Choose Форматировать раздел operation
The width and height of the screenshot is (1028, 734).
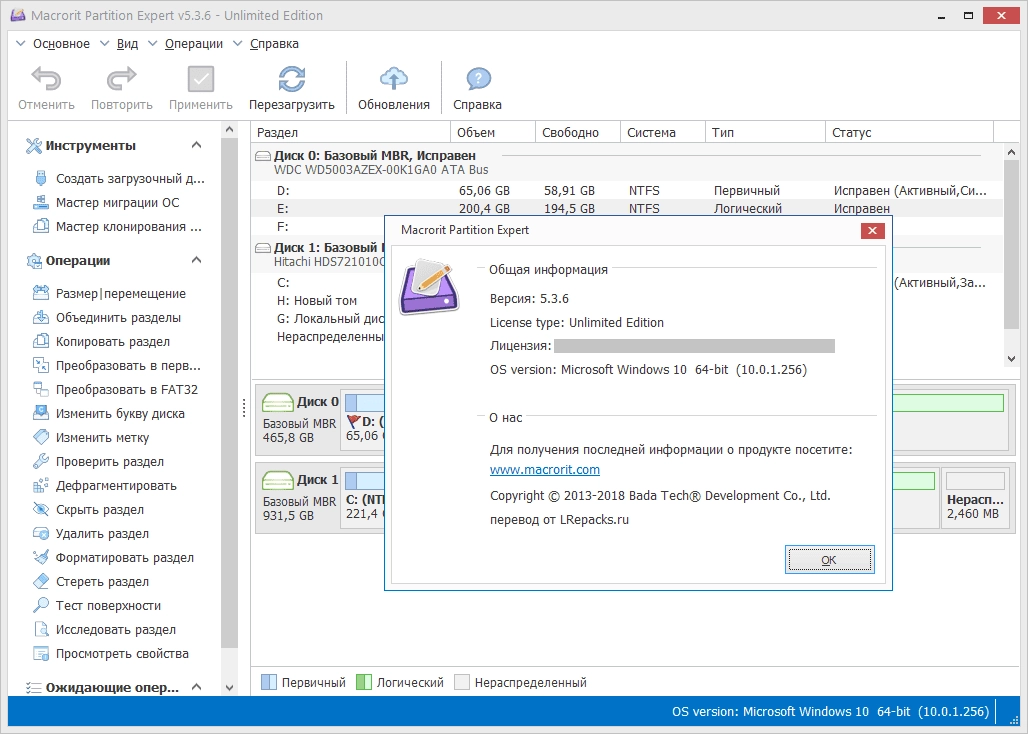(113, 558)
